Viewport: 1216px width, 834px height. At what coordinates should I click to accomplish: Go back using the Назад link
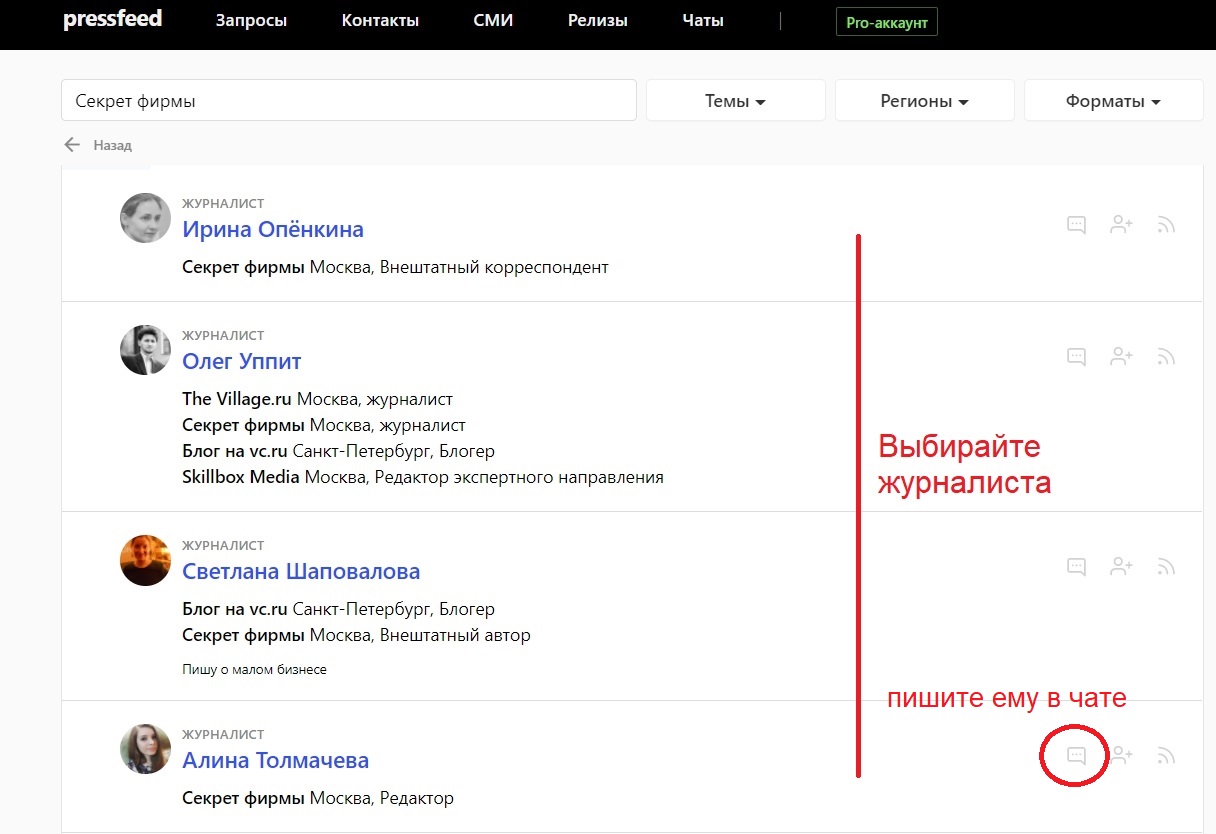[100, 145]
